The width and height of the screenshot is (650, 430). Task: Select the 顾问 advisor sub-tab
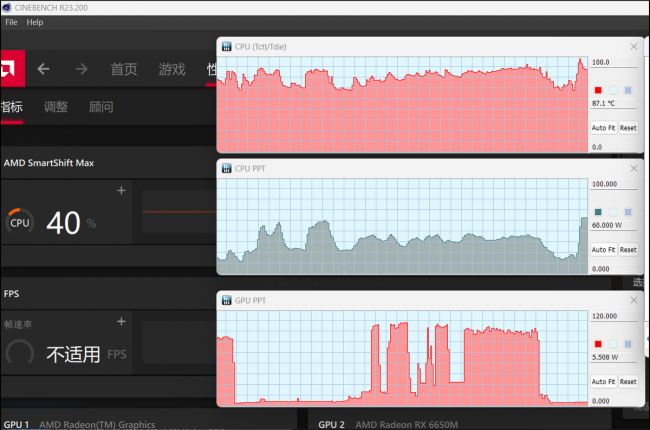click(101, 107)
